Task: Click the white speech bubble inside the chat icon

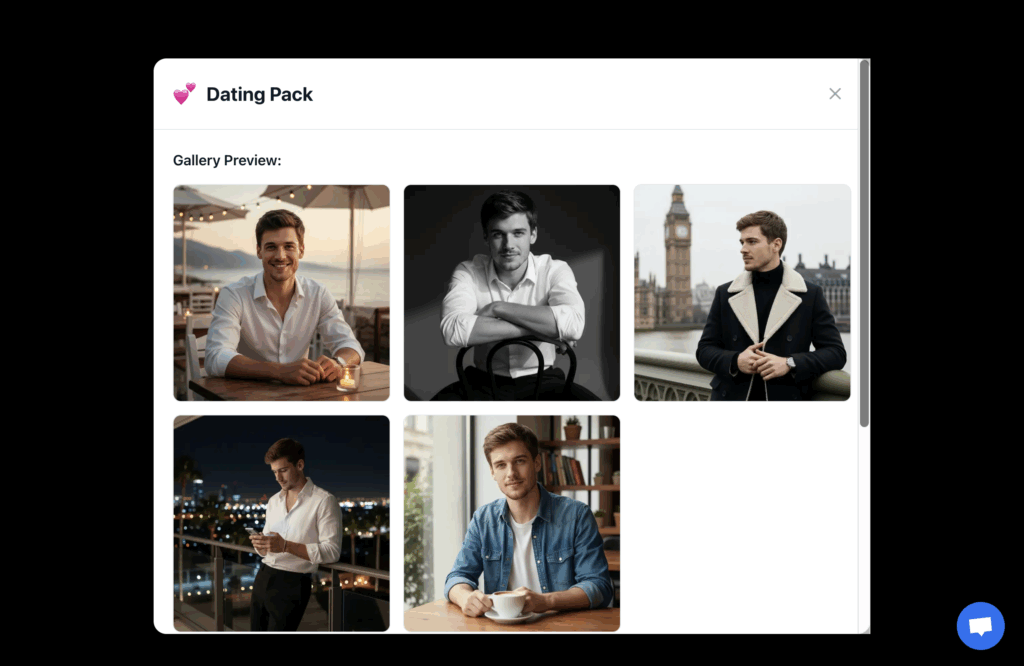Action: (980, 626)
